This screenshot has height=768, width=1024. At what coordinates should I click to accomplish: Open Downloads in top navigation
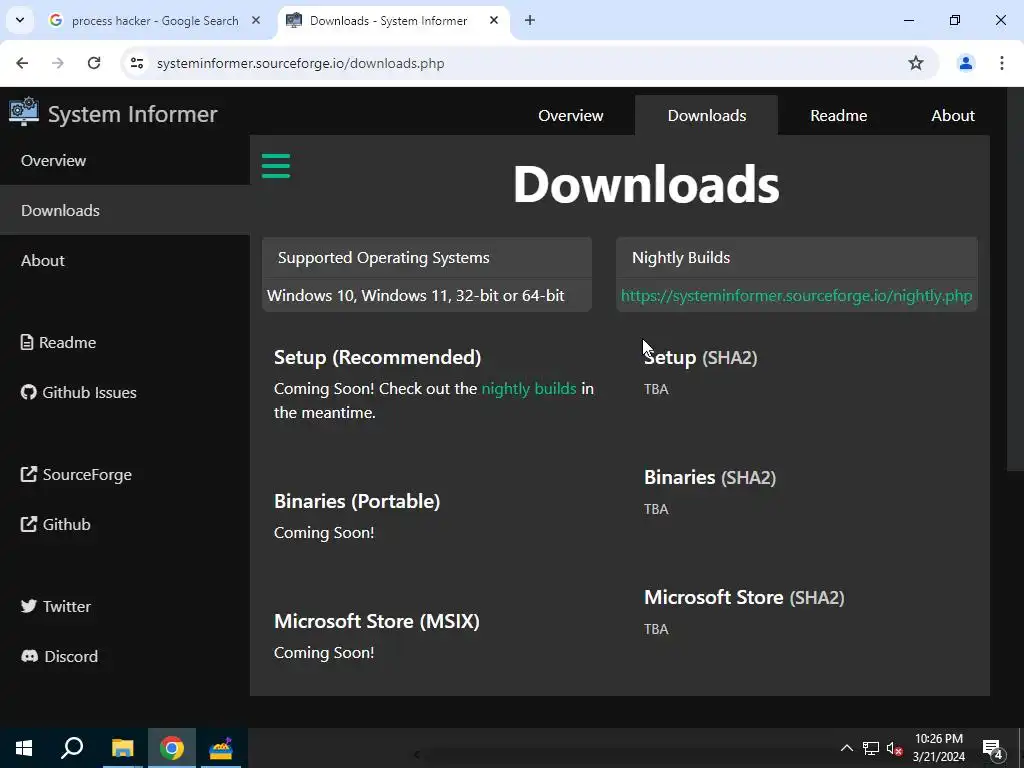pyautogui.click(x=707, y=116)
